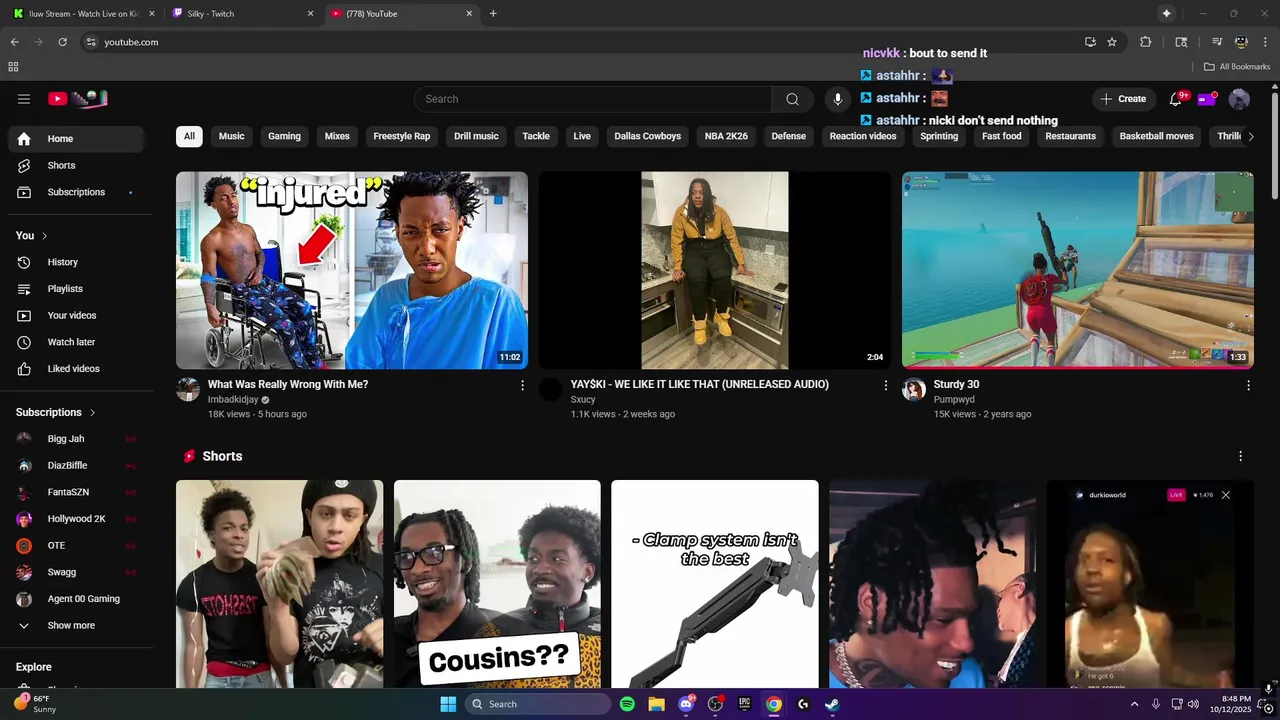This screenshot has height=720, width=1280.
Task: Reload the page with refresh icon
Action: (x=62, y=42)
